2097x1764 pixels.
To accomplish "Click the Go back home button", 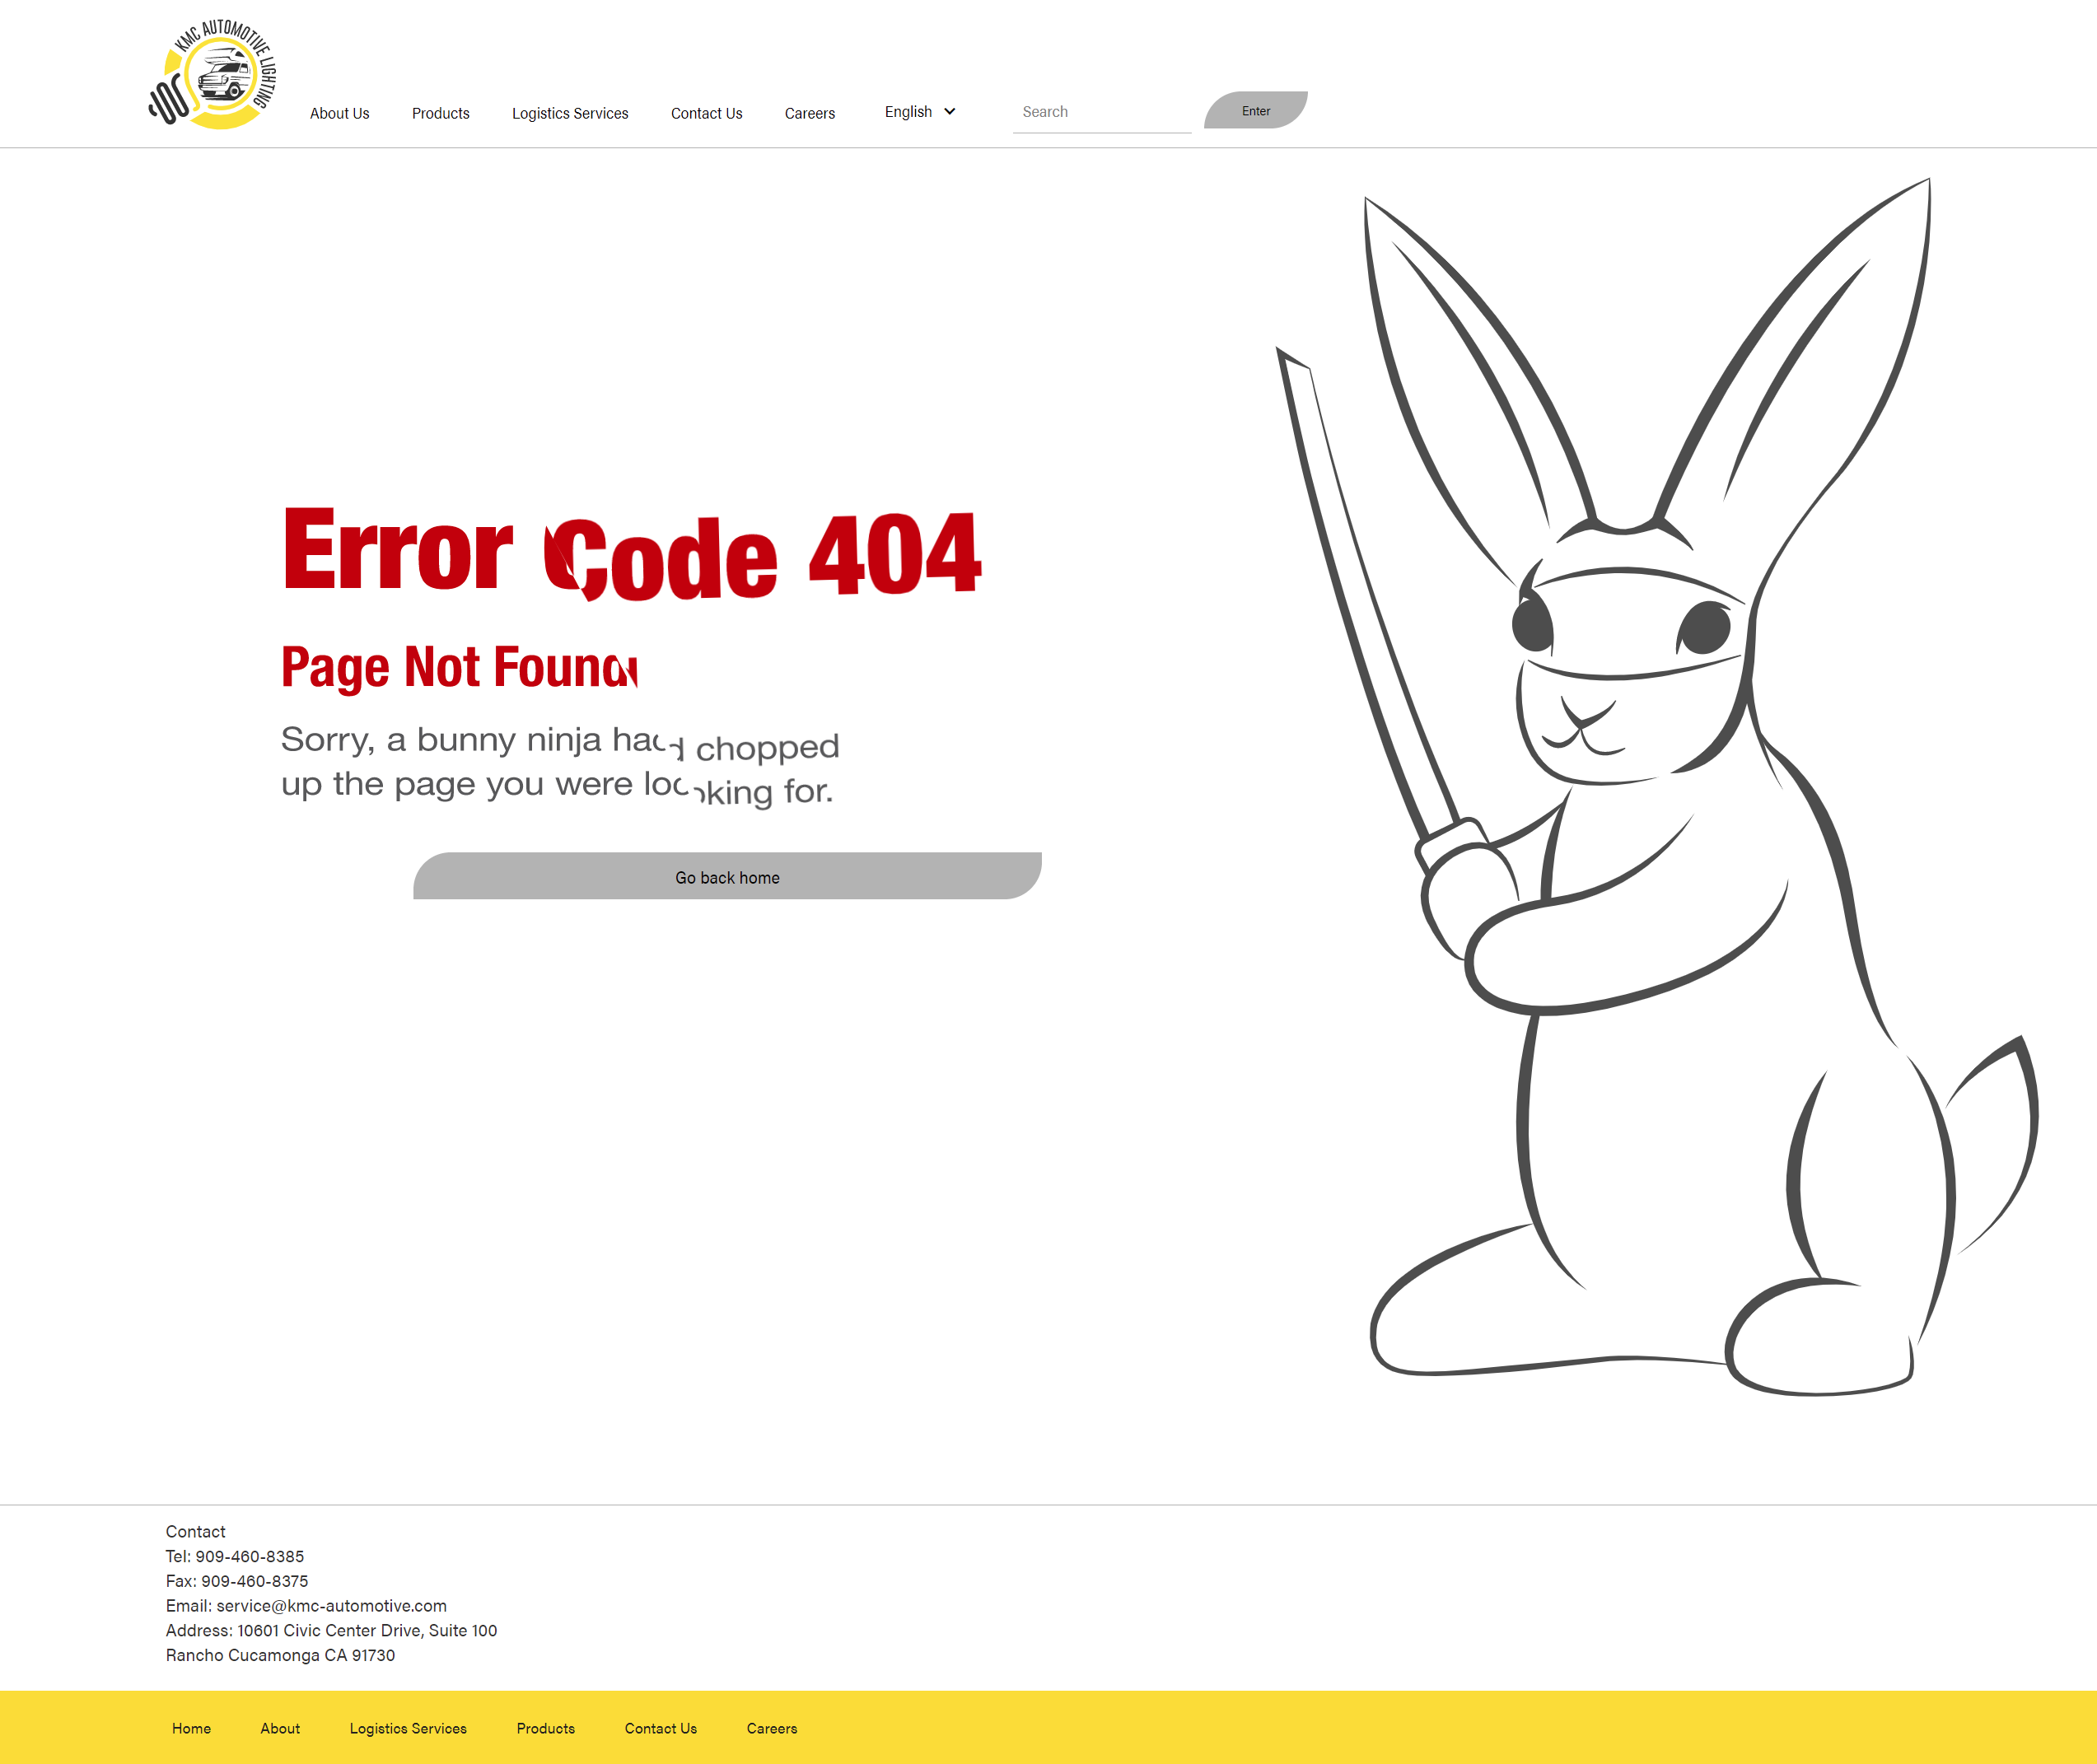I will pyautogui.click(x=727, y=877).
